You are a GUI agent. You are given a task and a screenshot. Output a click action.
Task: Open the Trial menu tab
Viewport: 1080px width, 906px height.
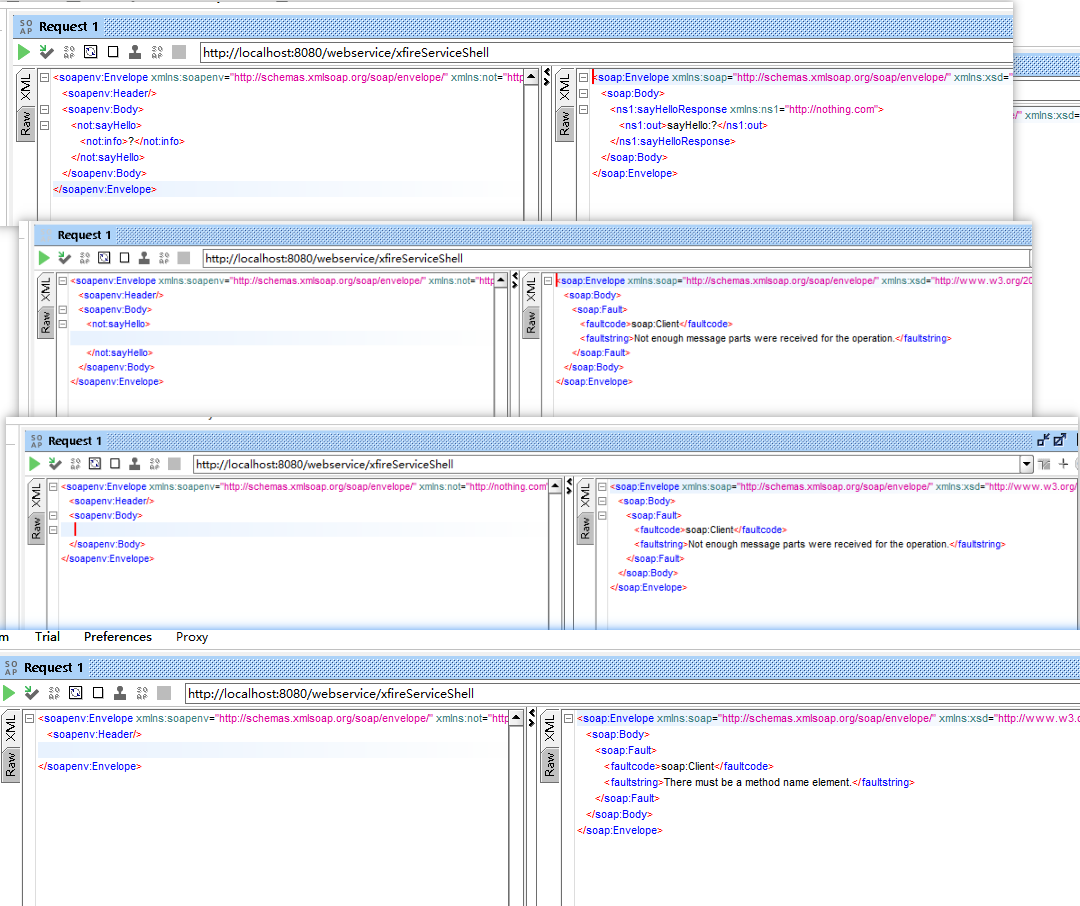tap(48, 637)
